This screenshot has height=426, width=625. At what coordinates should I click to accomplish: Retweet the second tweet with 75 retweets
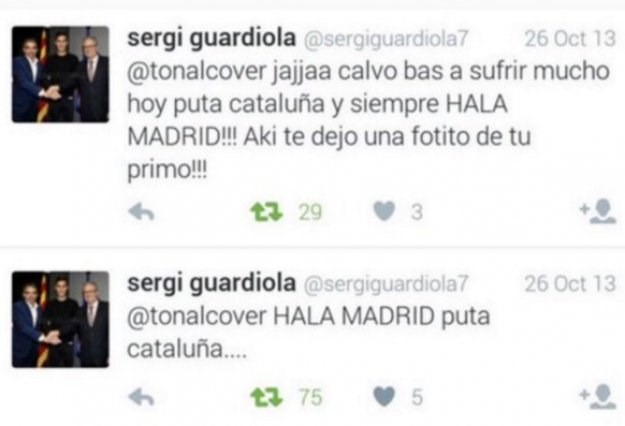(x=266, y=397)
